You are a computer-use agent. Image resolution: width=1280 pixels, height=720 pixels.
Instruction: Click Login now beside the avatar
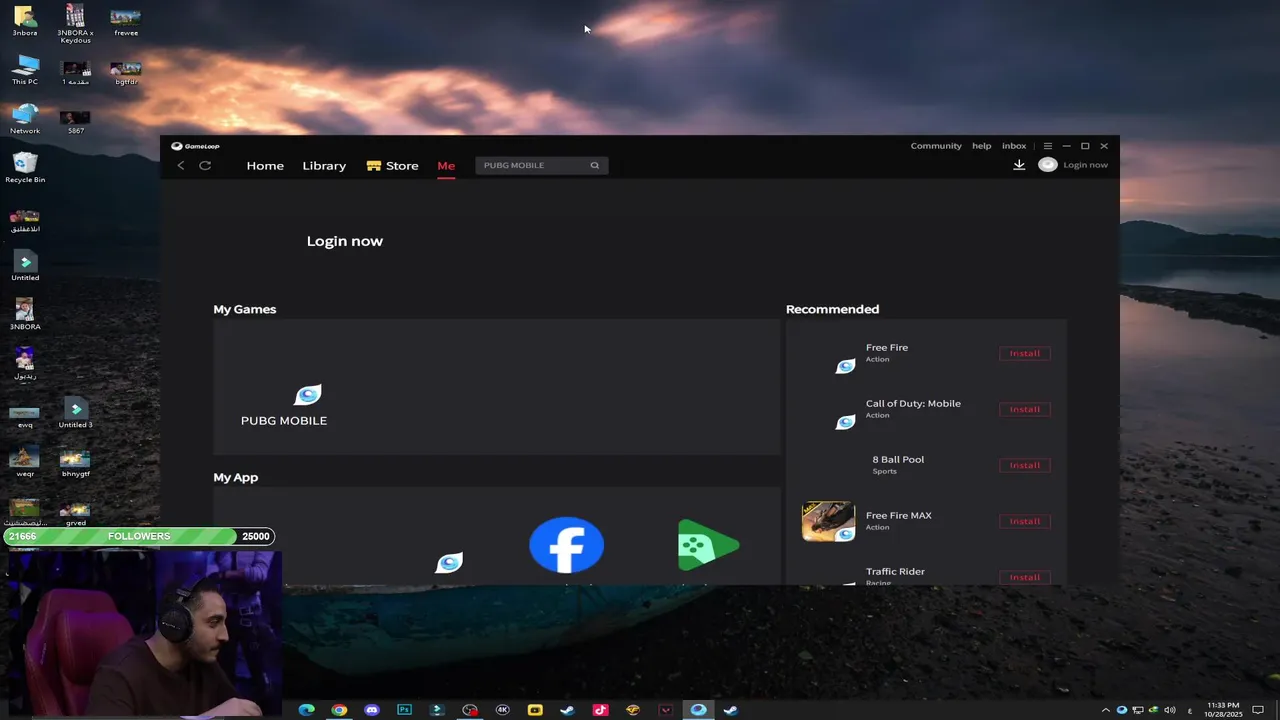(x=1085, y=165)
